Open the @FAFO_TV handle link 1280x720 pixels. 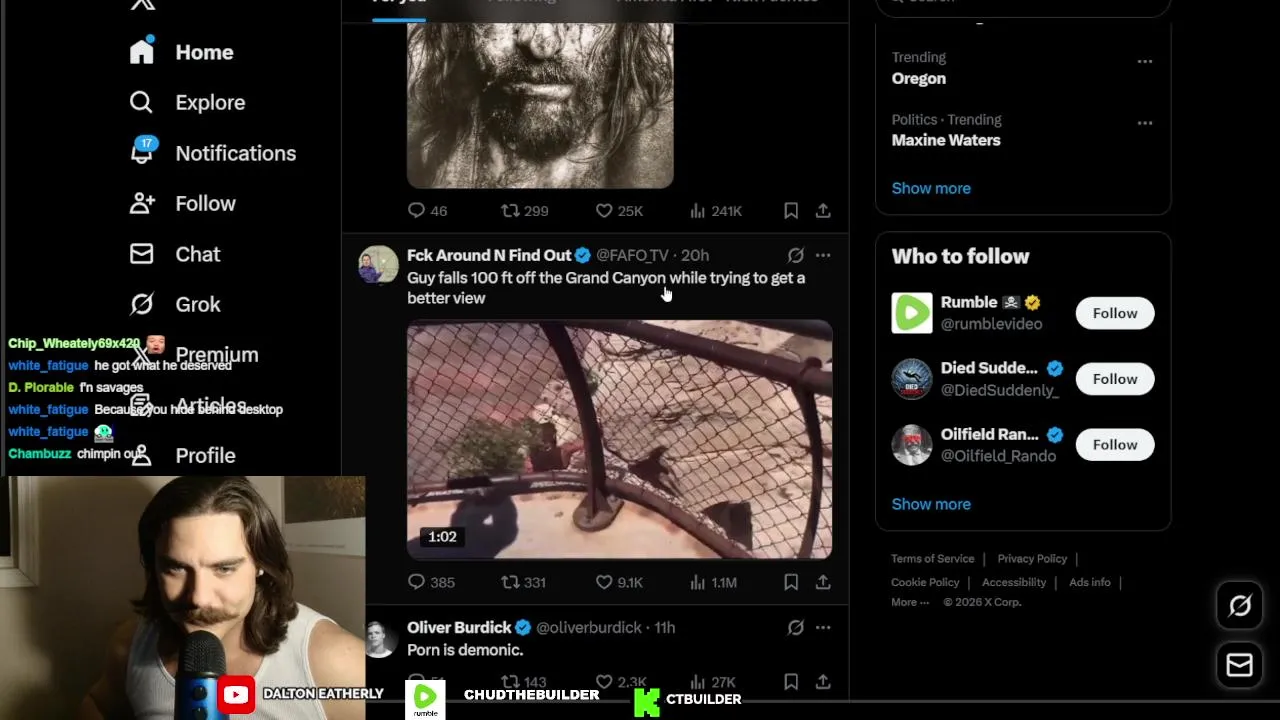pos(632,256)
